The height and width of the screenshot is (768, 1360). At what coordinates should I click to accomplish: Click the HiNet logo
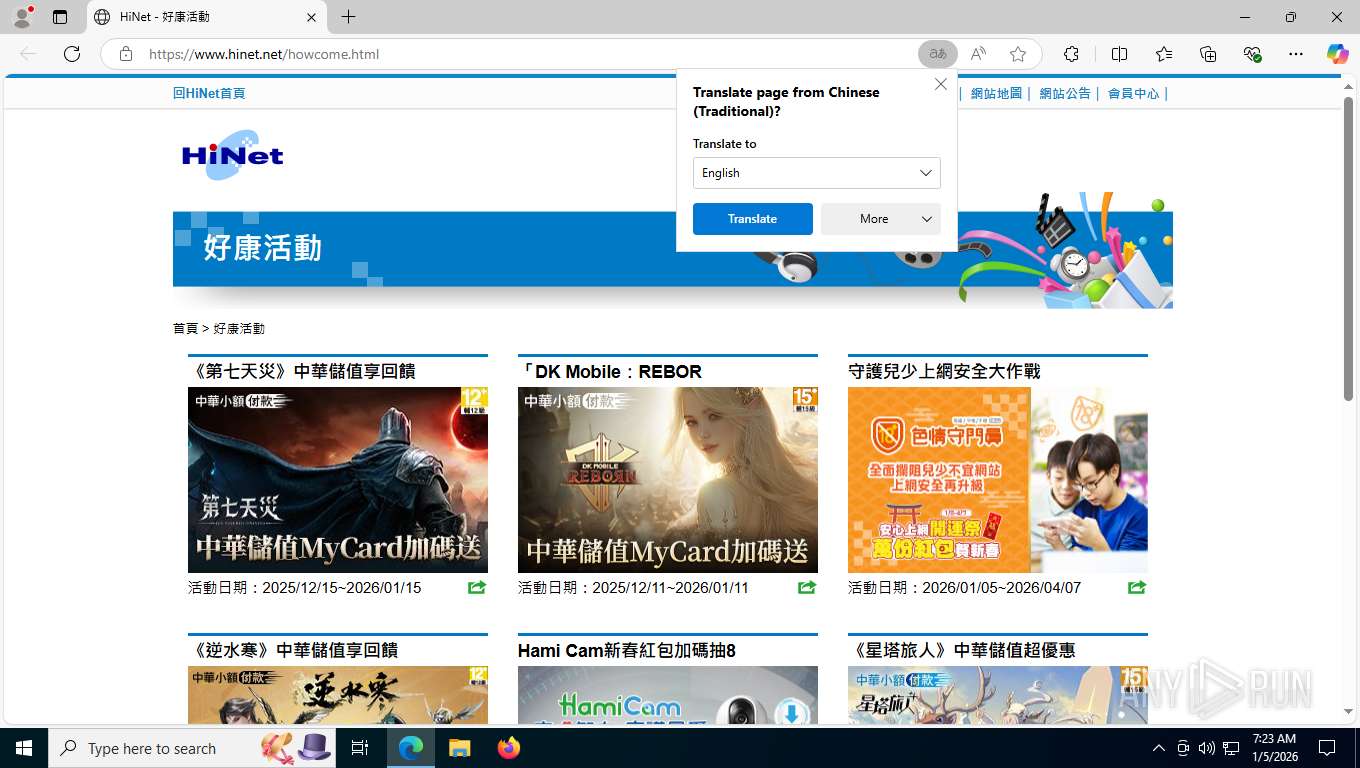233,155
